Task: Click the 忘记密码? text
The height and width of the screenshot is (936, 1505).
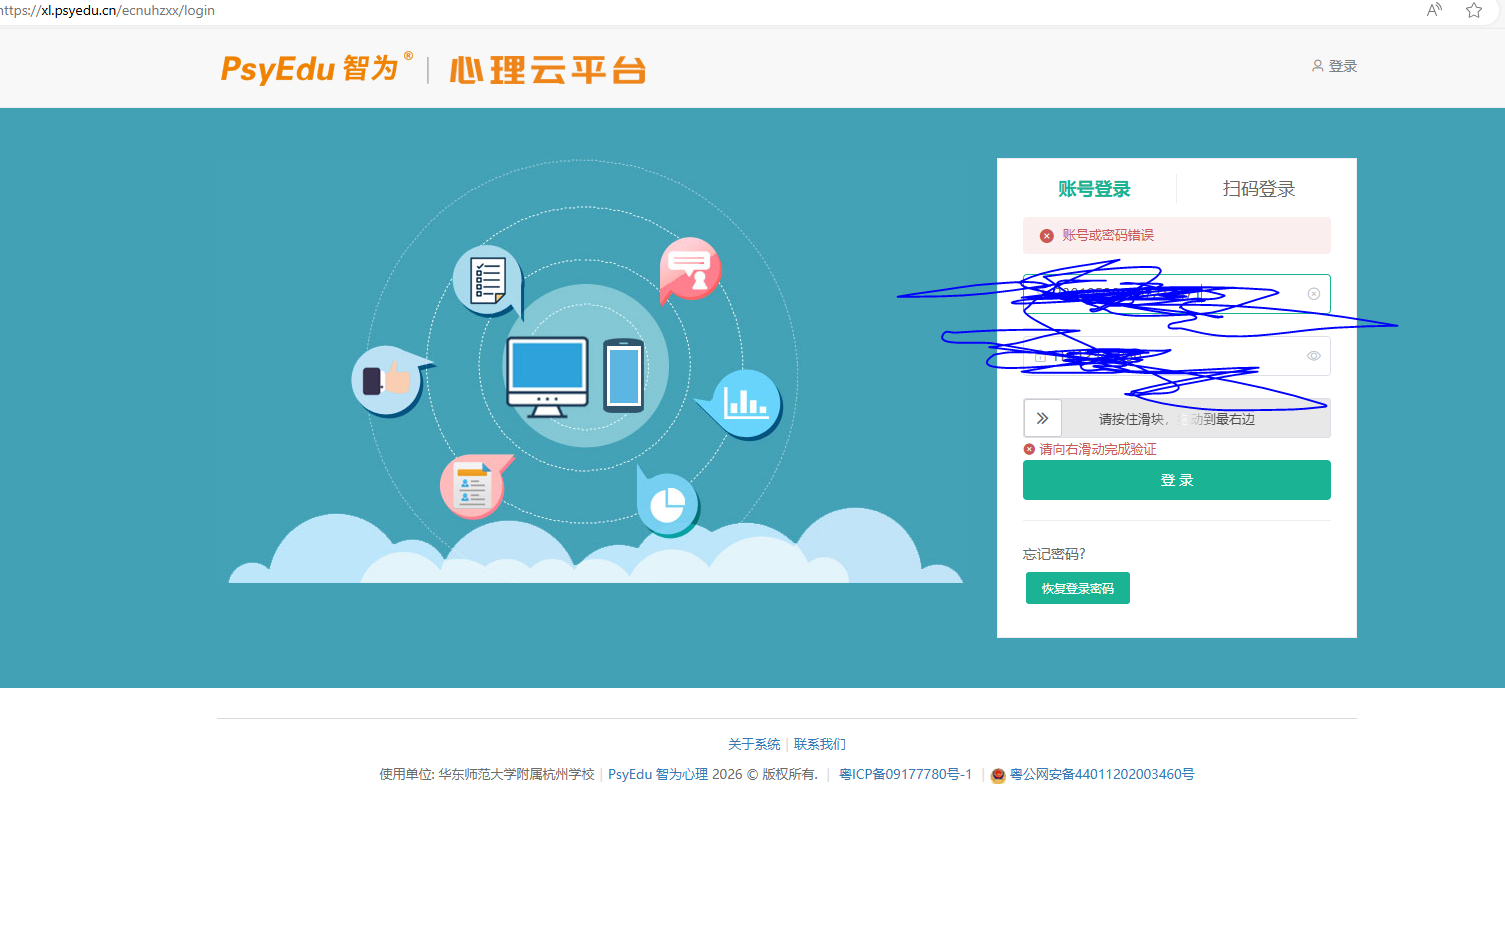Action: (x=1054, y=554)
